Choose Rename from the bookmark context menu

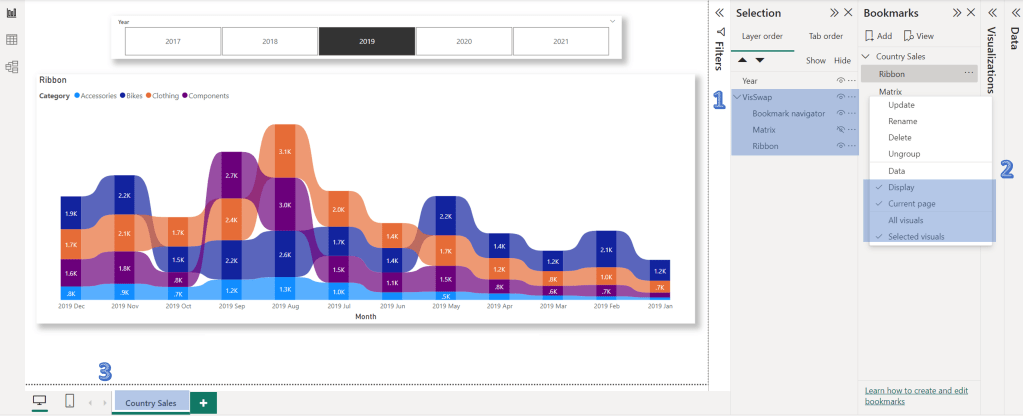tap(902, 121)
